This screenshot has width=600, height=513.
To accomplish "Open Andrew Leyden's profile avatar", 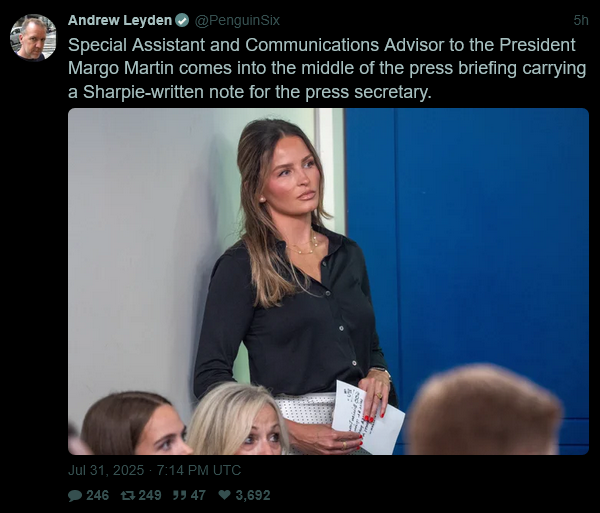I will click(33, 37).
